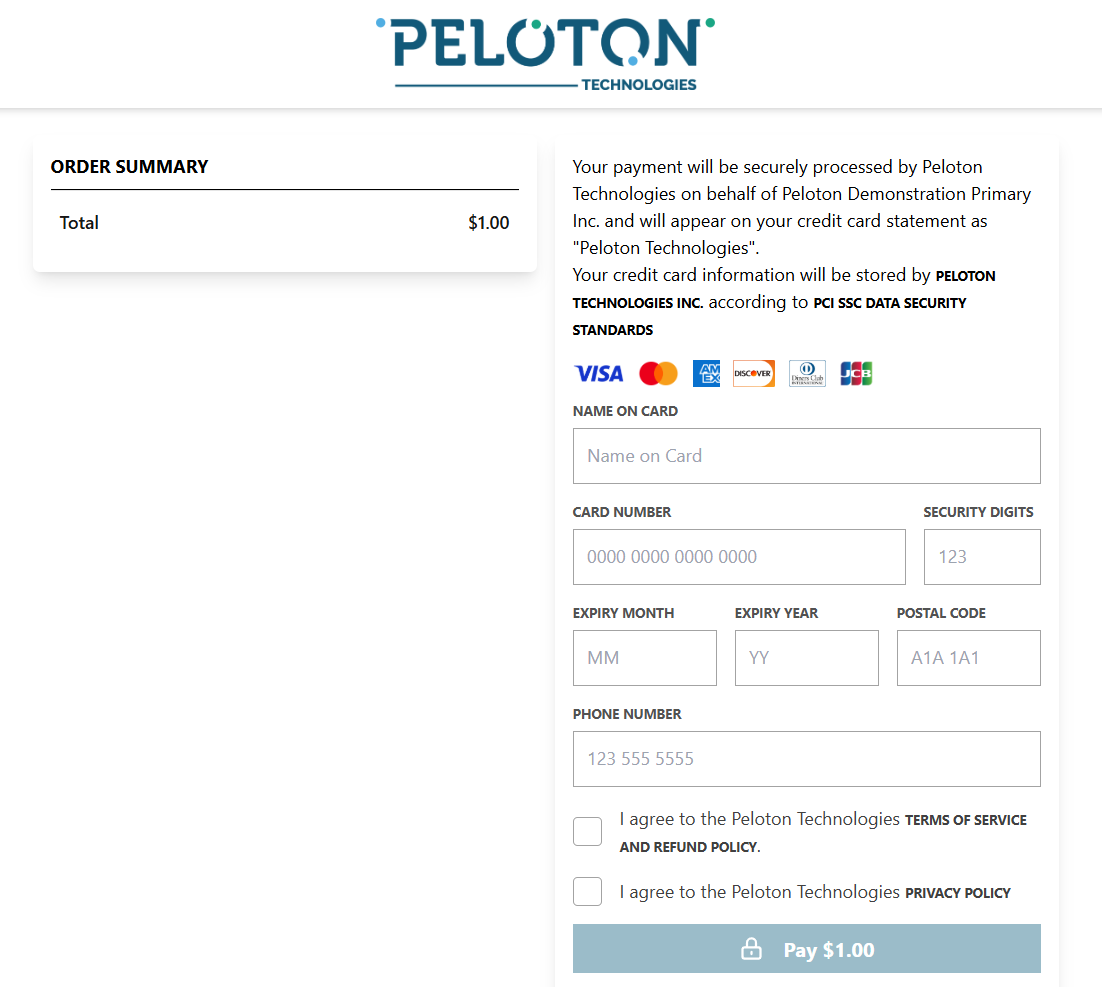Screen dimensions: 1102x987
Task: Click into the Card Number field
Action: [739, 557]
